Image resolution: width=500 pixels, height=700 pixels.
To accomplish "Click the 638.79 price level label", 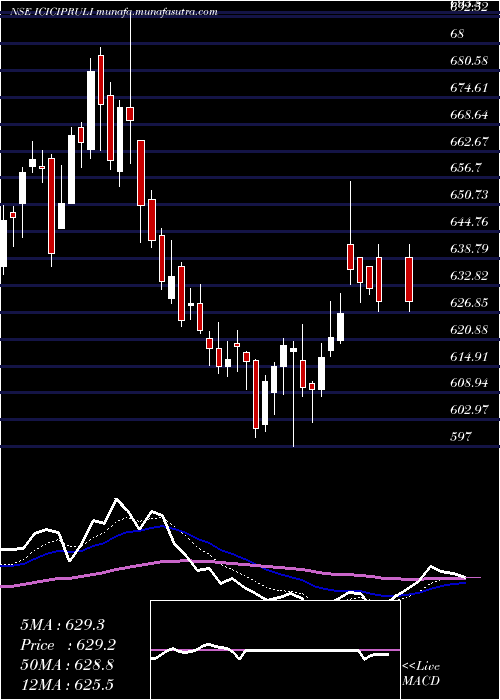I will [469, 248].
